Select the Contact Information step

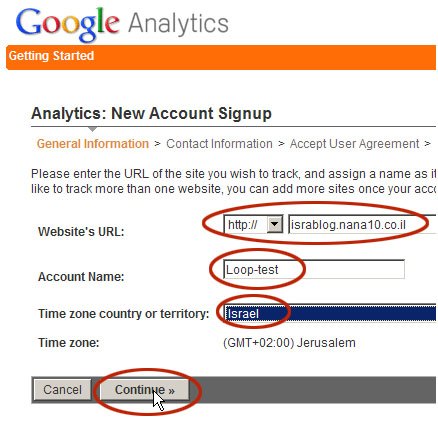[x=219, y=144]
